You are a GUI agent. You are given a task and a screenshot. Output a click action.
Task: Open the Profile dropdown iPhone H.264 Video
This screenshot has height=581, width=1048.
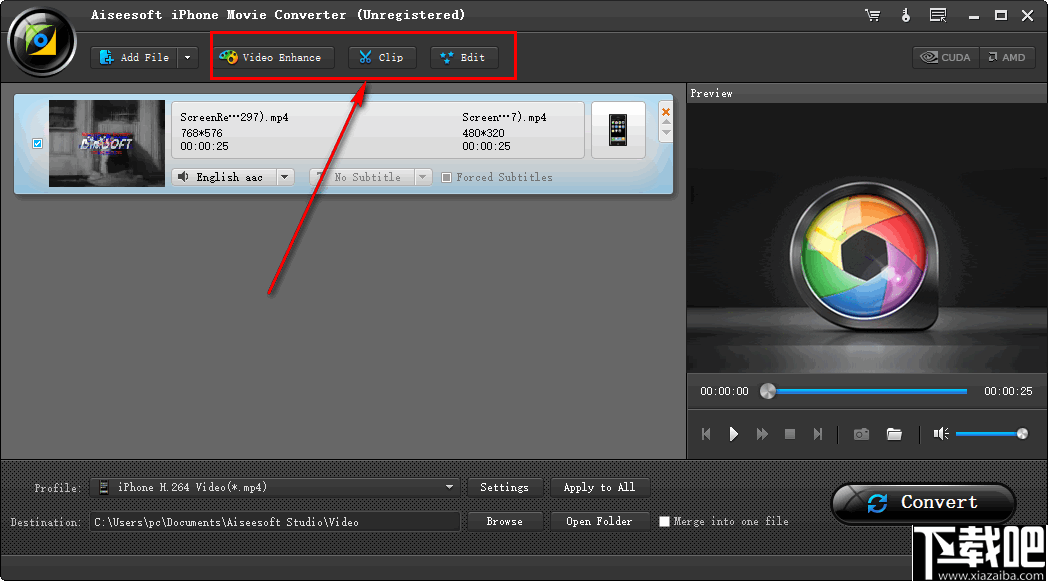tap(275, 487)
